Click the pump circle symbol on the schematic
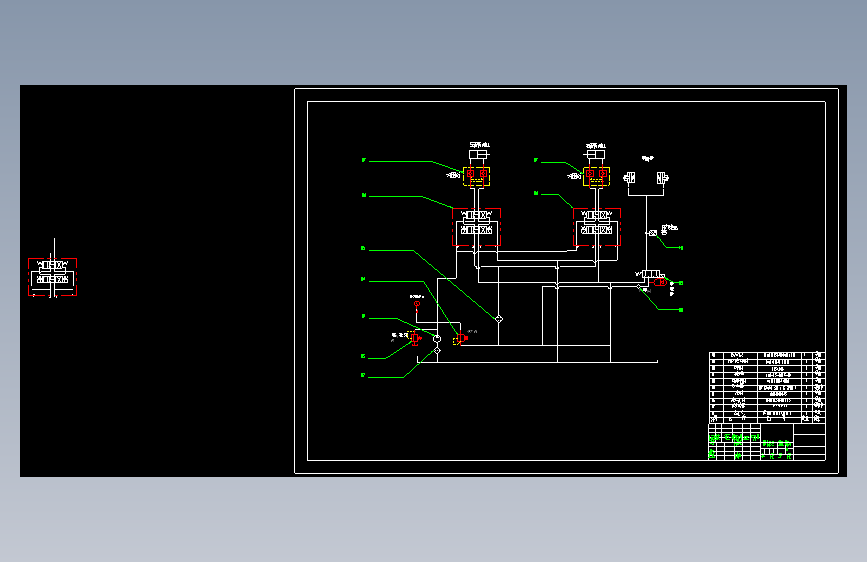This screenshot has width=867, height=562. tap(437, 339)
